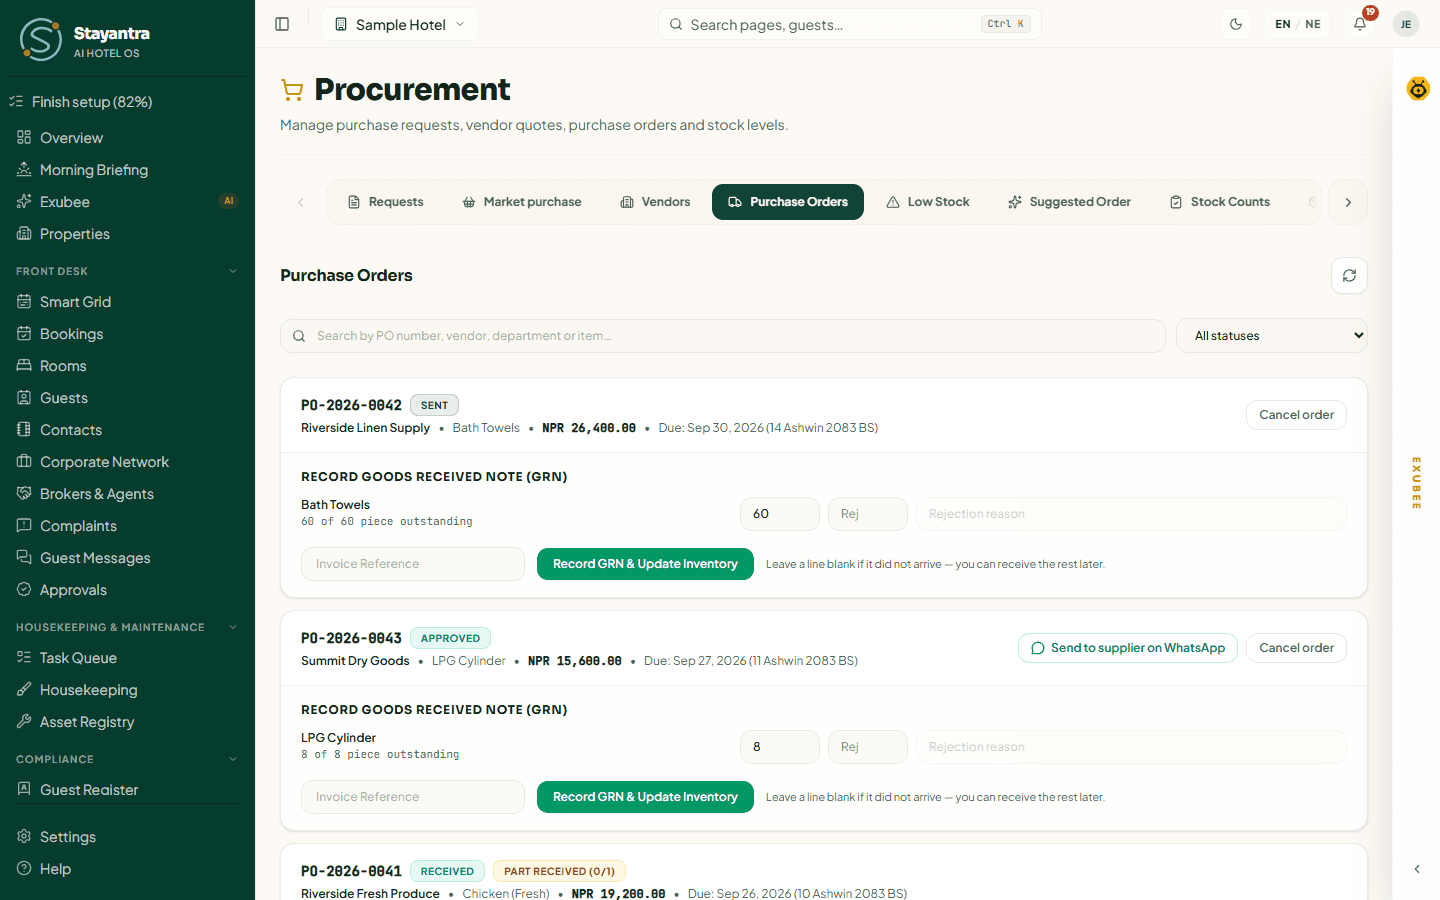Open the JE user avatar menu
1440x900 pixels.
1406,24
